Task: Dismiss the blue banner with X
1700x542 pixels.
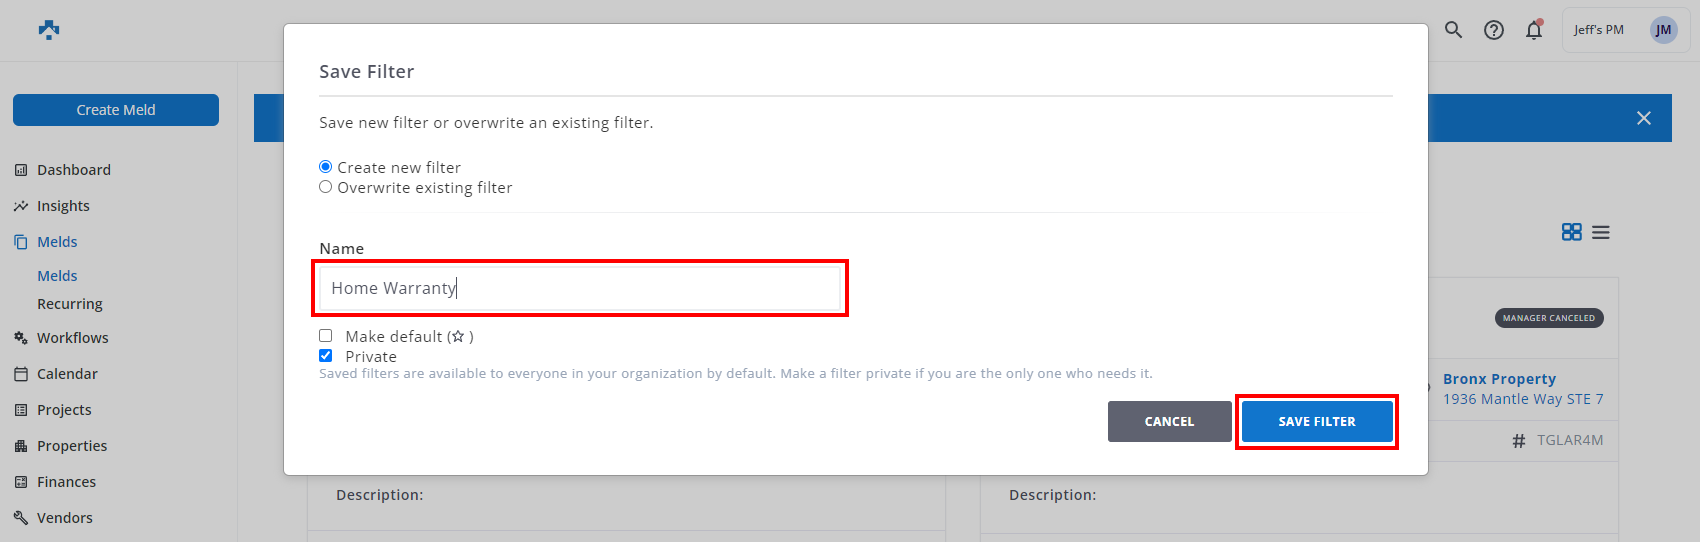Action: pos(1643,118)
